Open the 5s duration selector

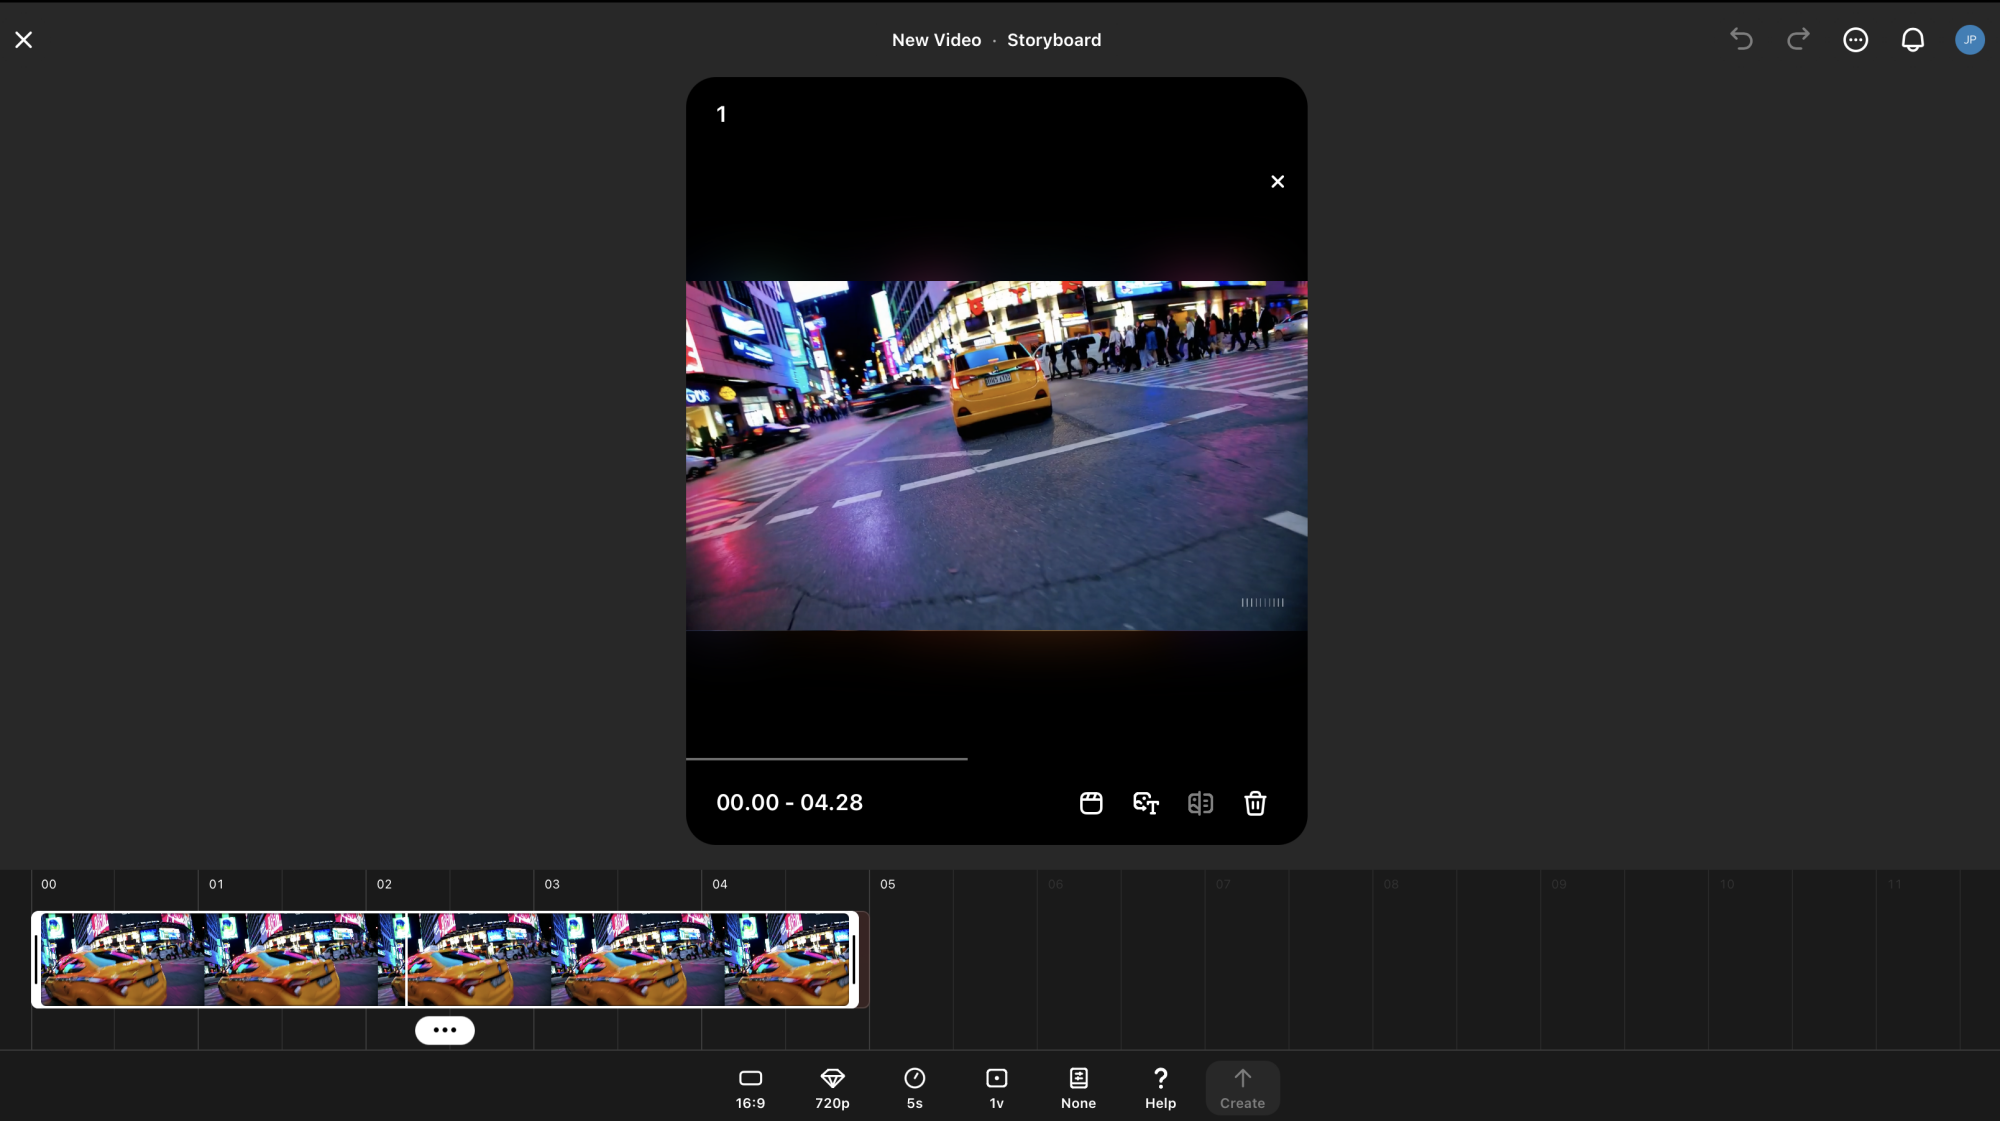pos(914,1088)
